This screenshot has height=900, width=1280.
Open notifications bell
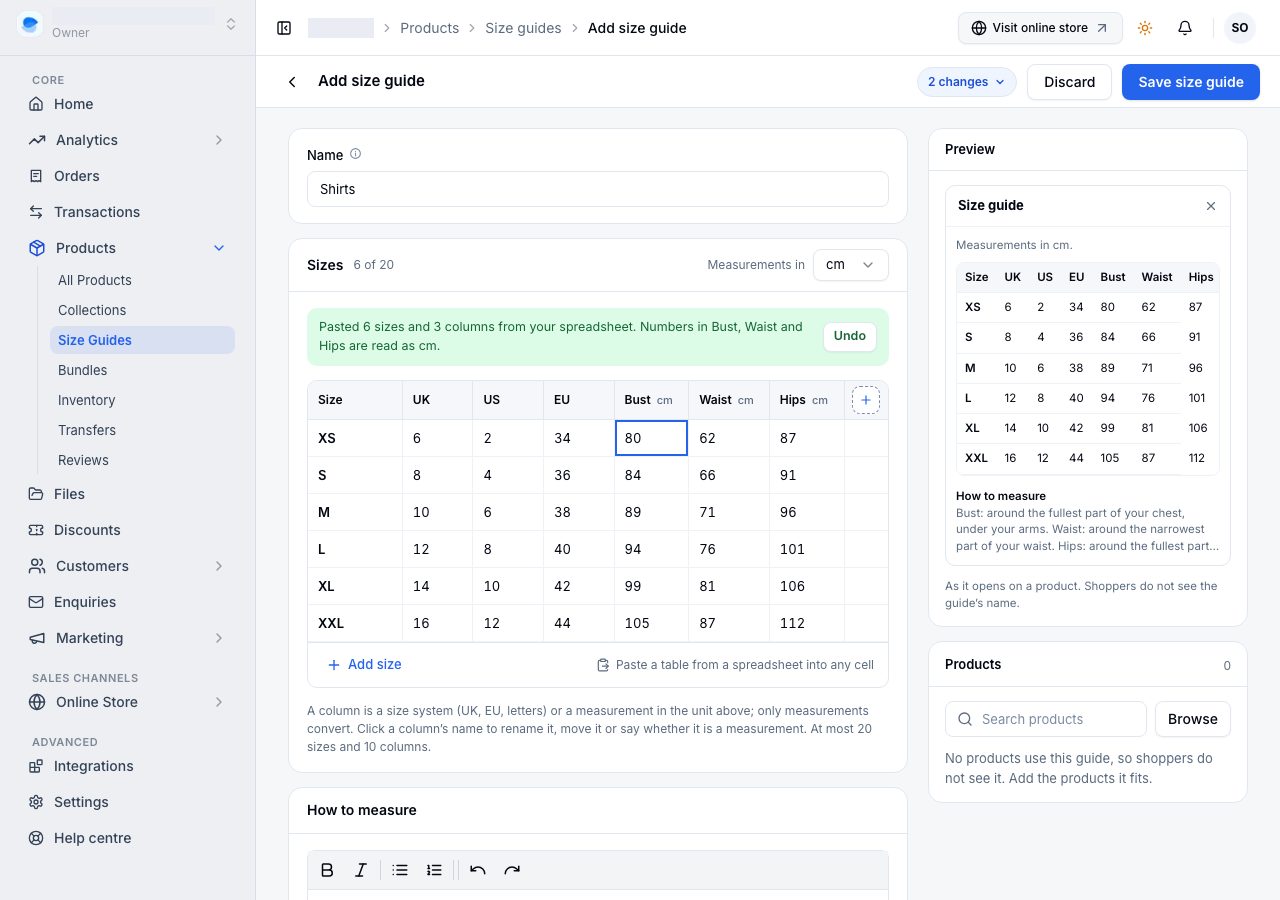click(x=1185, y=28)
